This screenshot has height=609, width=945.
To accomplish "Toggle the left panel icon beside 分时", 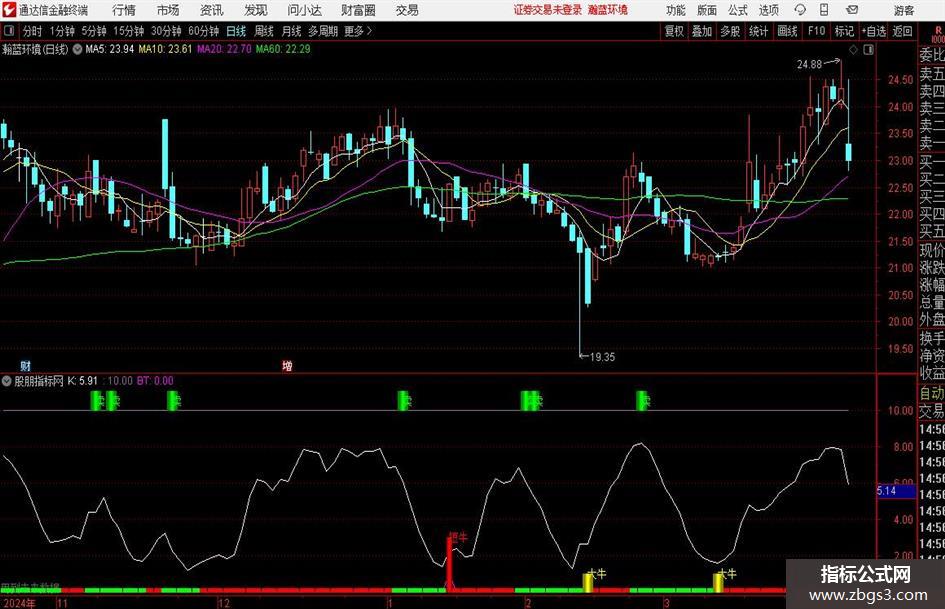I will pyautogui.click(x=8, y=31).
